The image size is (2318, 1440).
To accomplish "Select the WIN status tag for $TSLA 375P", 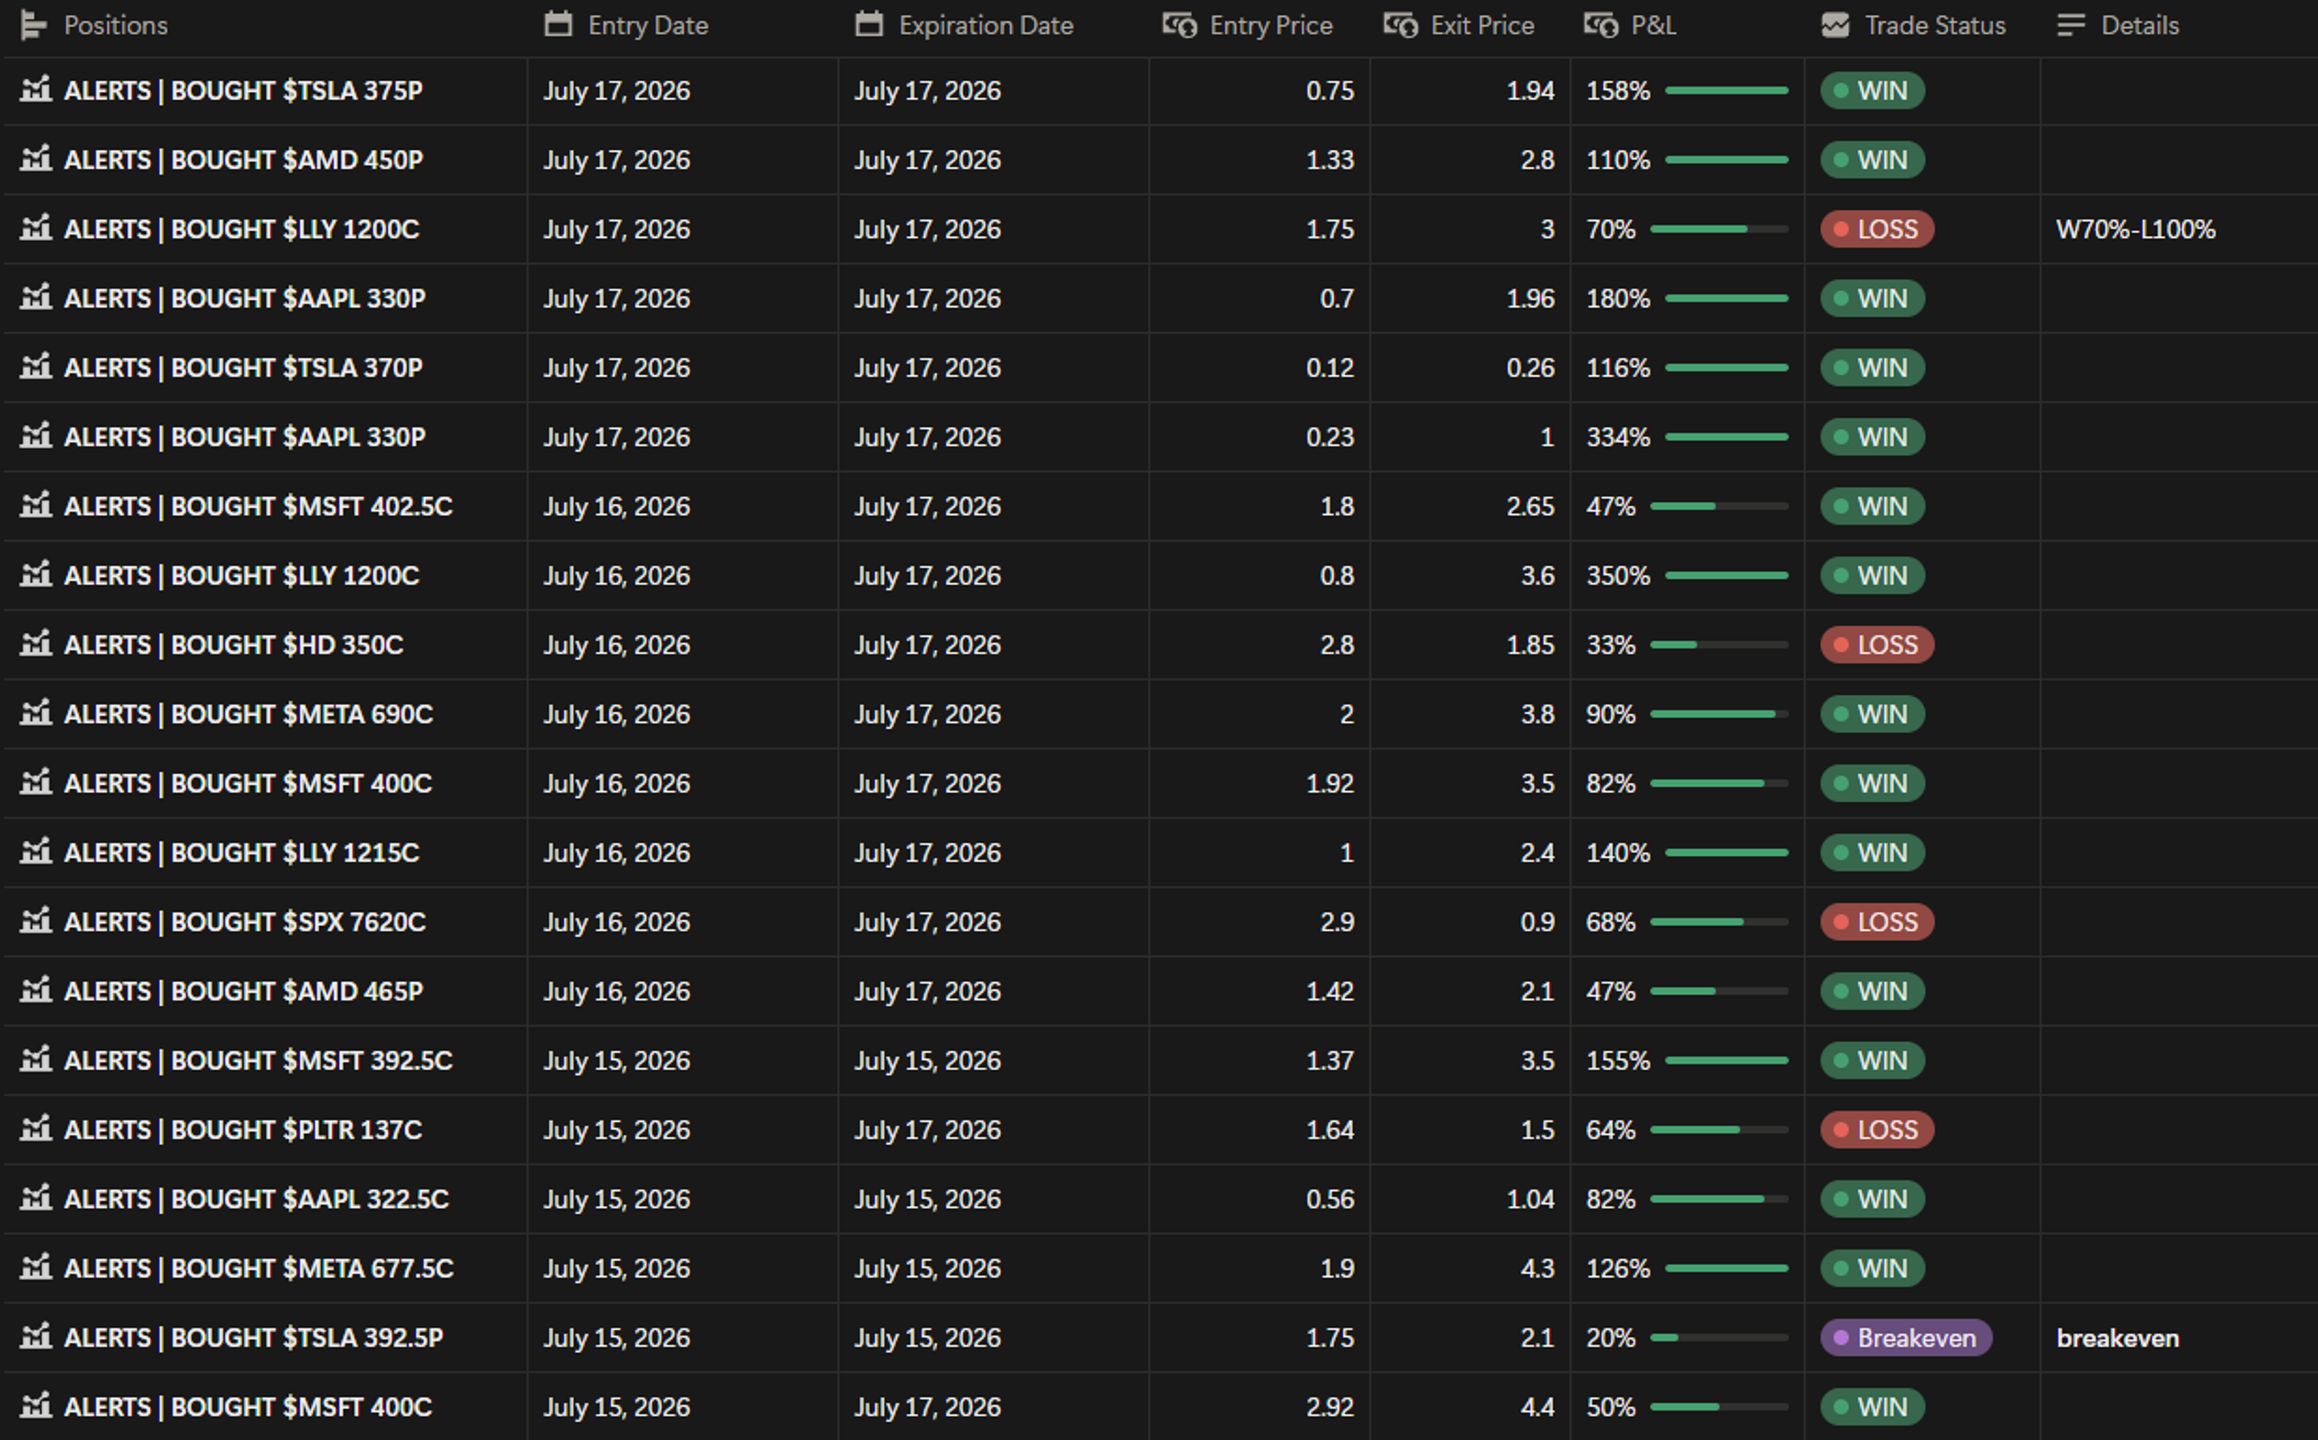I will 1872,91.
